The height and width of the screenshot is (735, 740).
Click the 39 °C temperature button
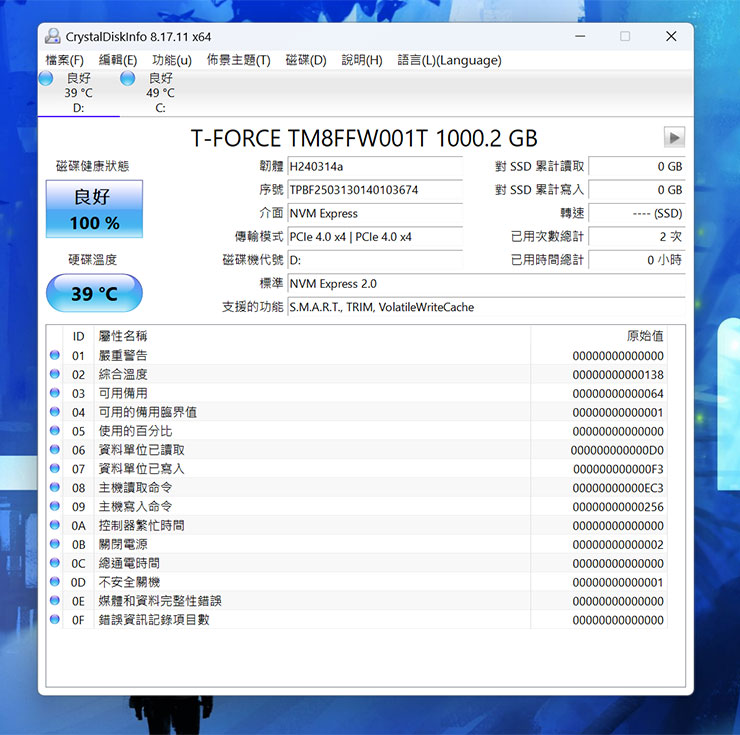pyautogui.click(x=94, y=293)
